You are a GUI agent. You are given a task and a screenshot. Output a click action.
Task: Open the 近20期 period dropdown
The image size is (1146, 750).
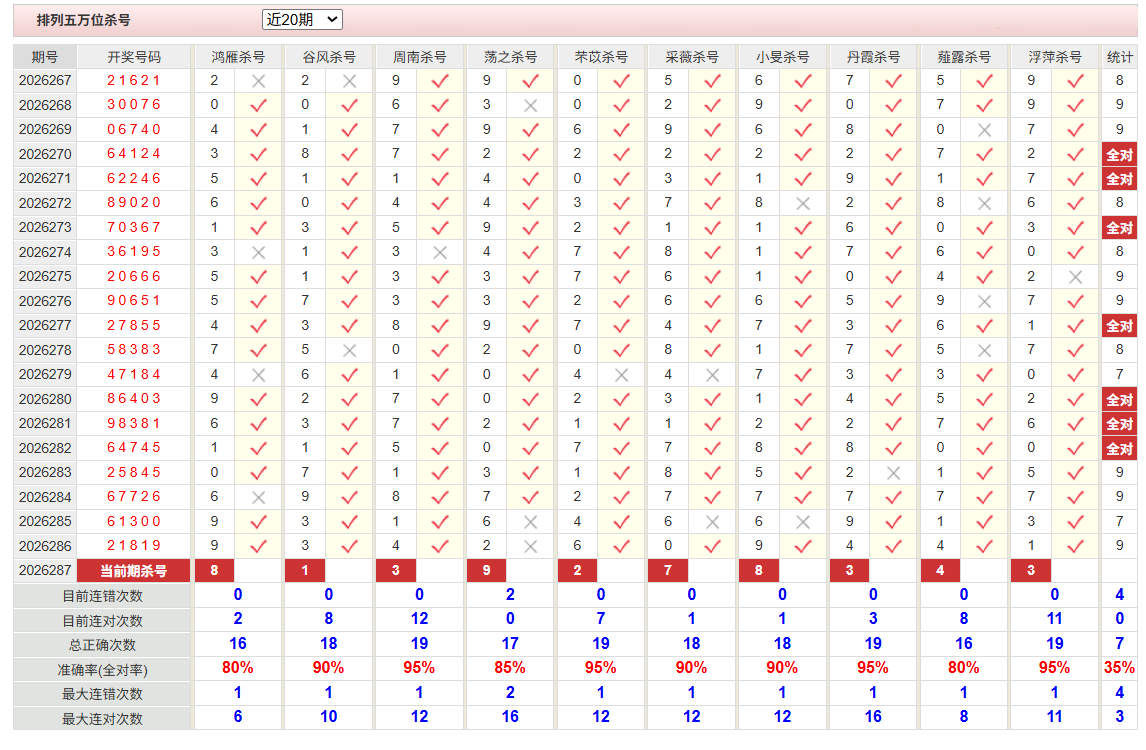[302, 20]
